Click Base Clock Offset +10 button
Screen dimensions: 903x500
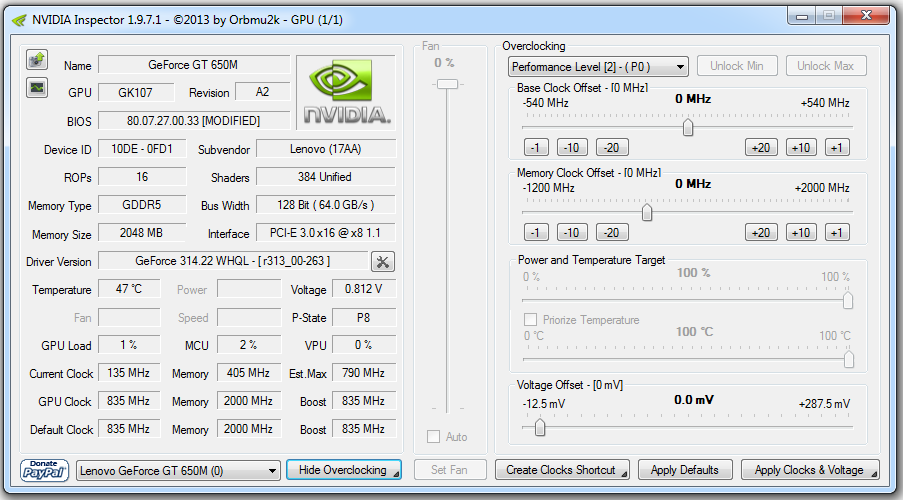point(802,148)
